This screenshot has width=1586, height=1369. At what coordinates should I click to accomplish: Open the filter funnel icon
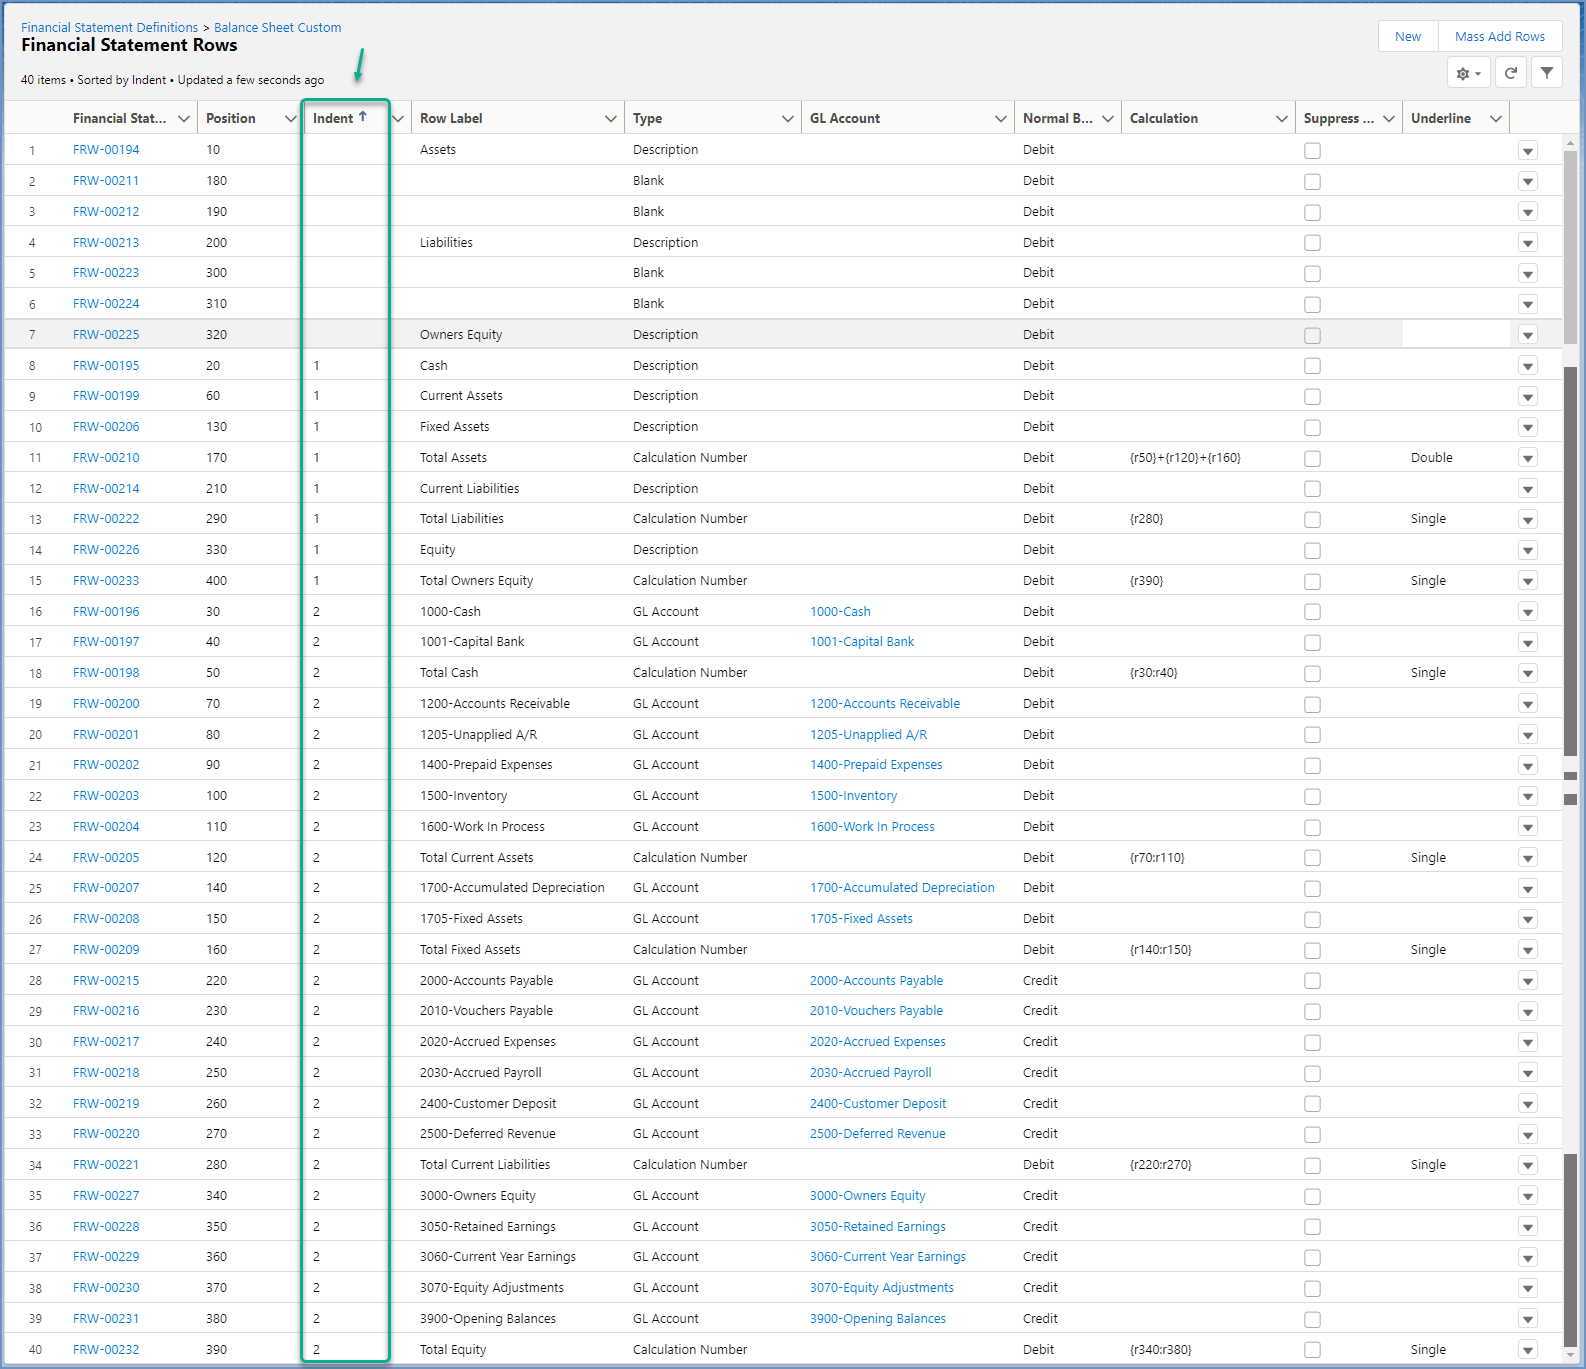[x=1547, y=73]
